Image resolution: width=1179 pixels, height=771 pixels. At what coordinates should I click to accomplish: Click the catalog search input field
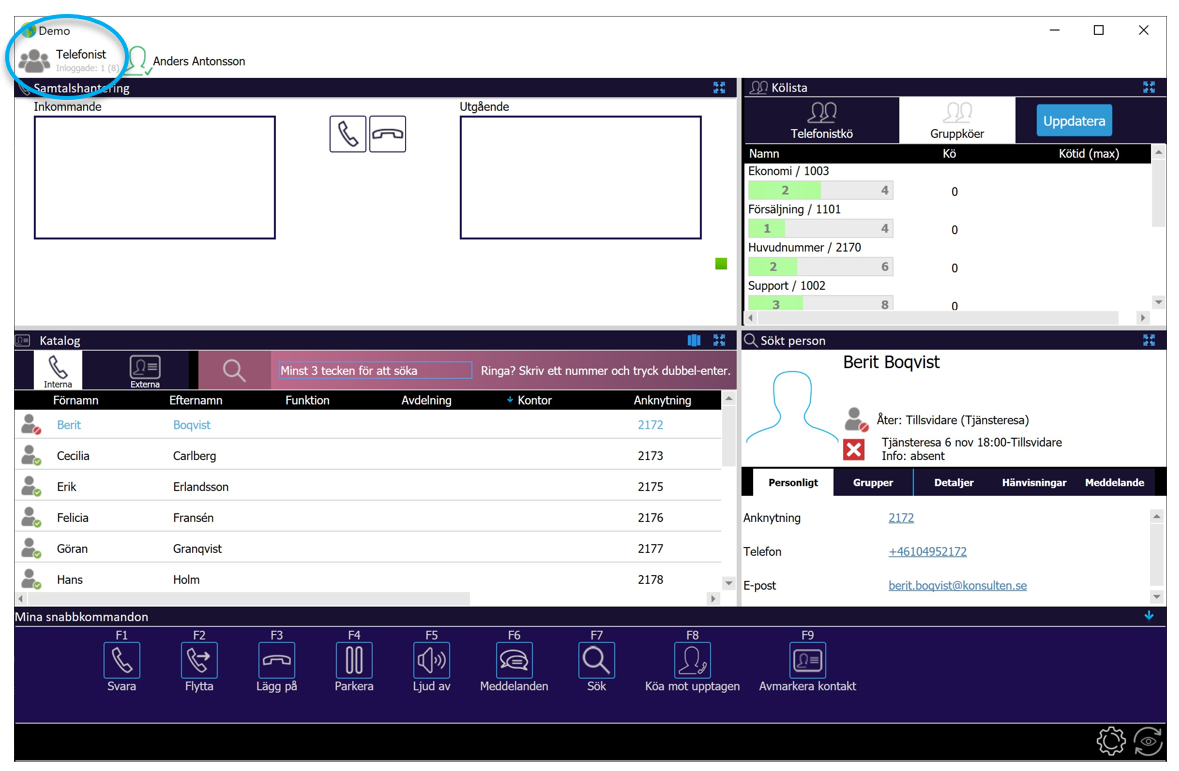(374, 370)
